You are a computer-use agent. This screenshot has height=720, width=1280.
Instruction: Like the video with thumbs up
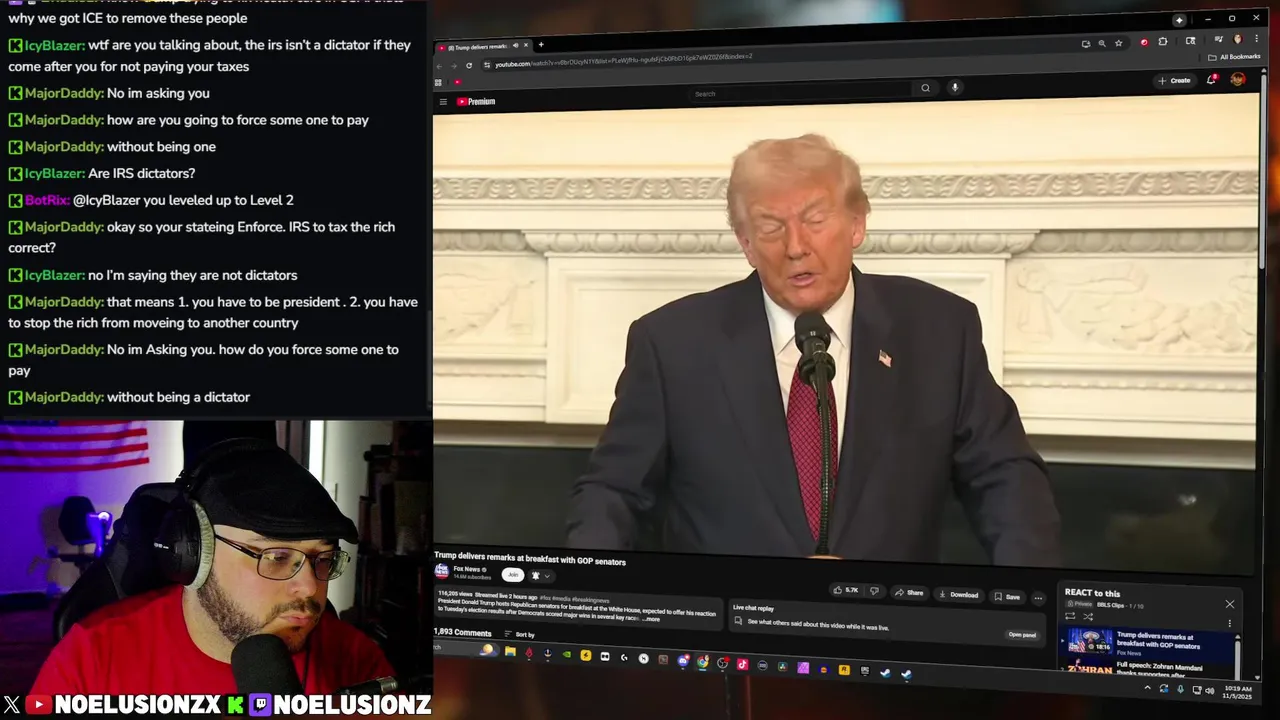point(844,590)
